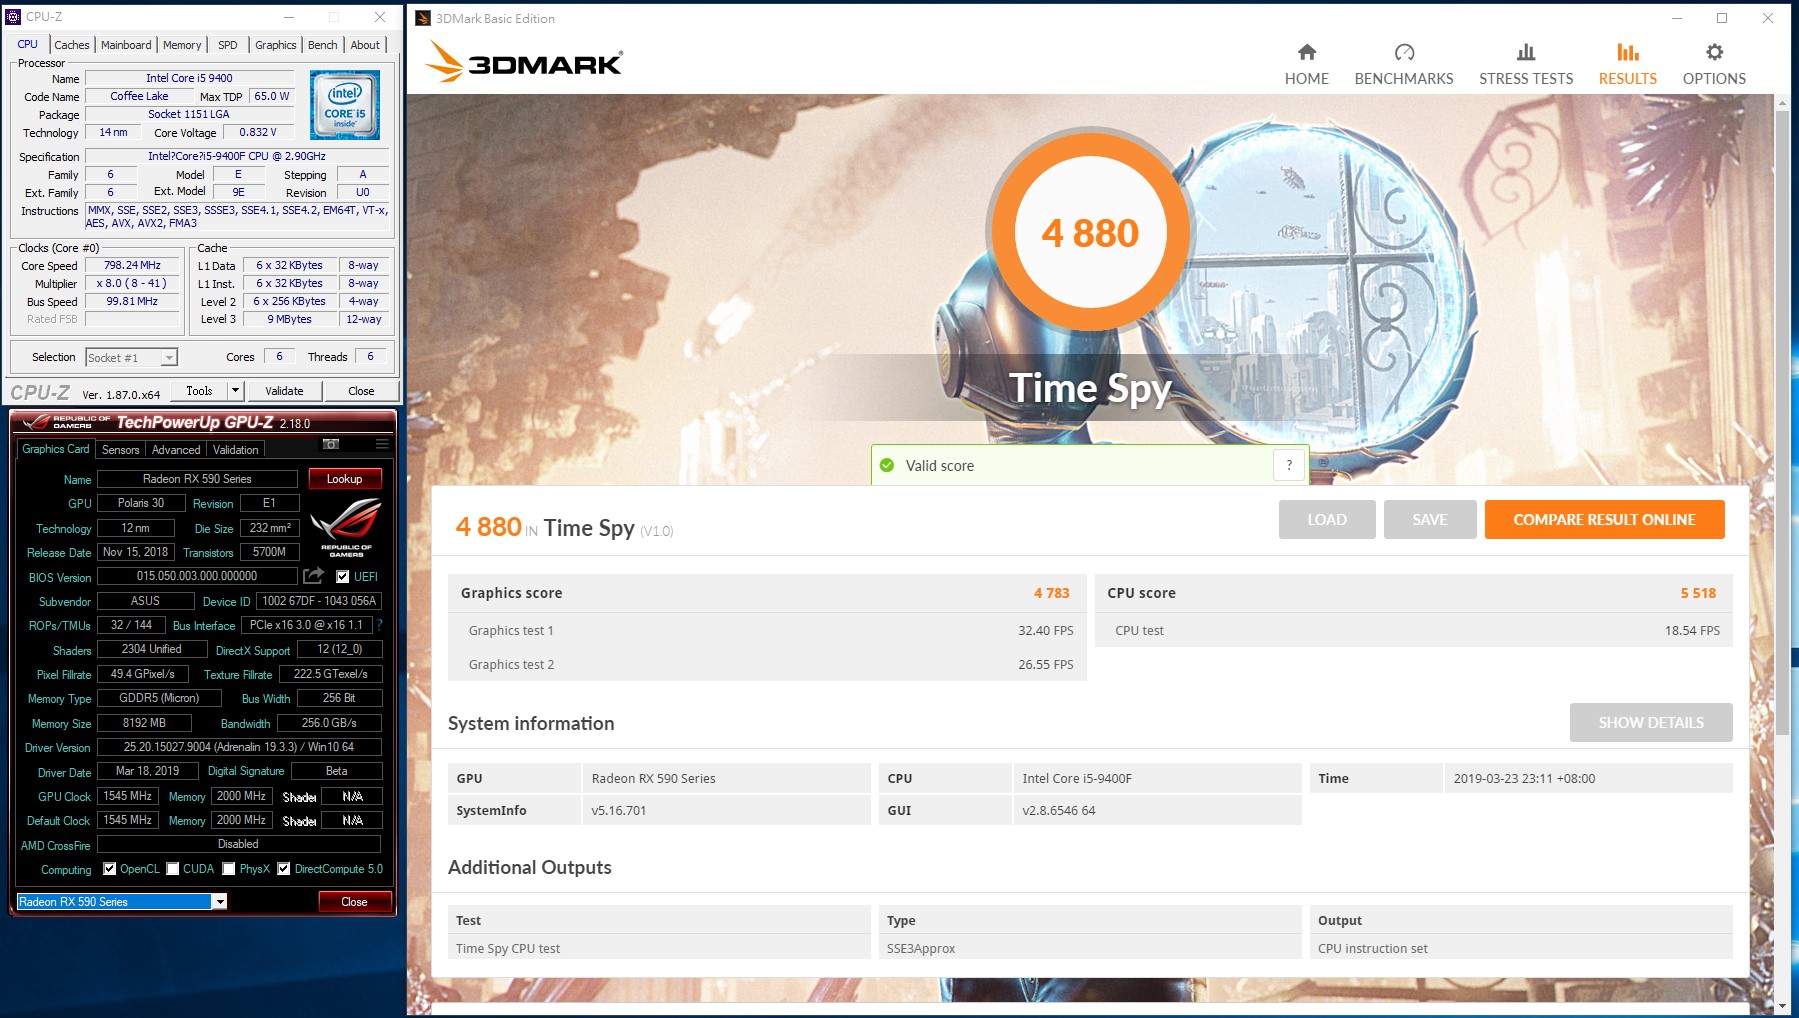Toggle the OpenCL checkbox
The width and height of the screenshot is (1799, 1018).
tap(110, 868)
